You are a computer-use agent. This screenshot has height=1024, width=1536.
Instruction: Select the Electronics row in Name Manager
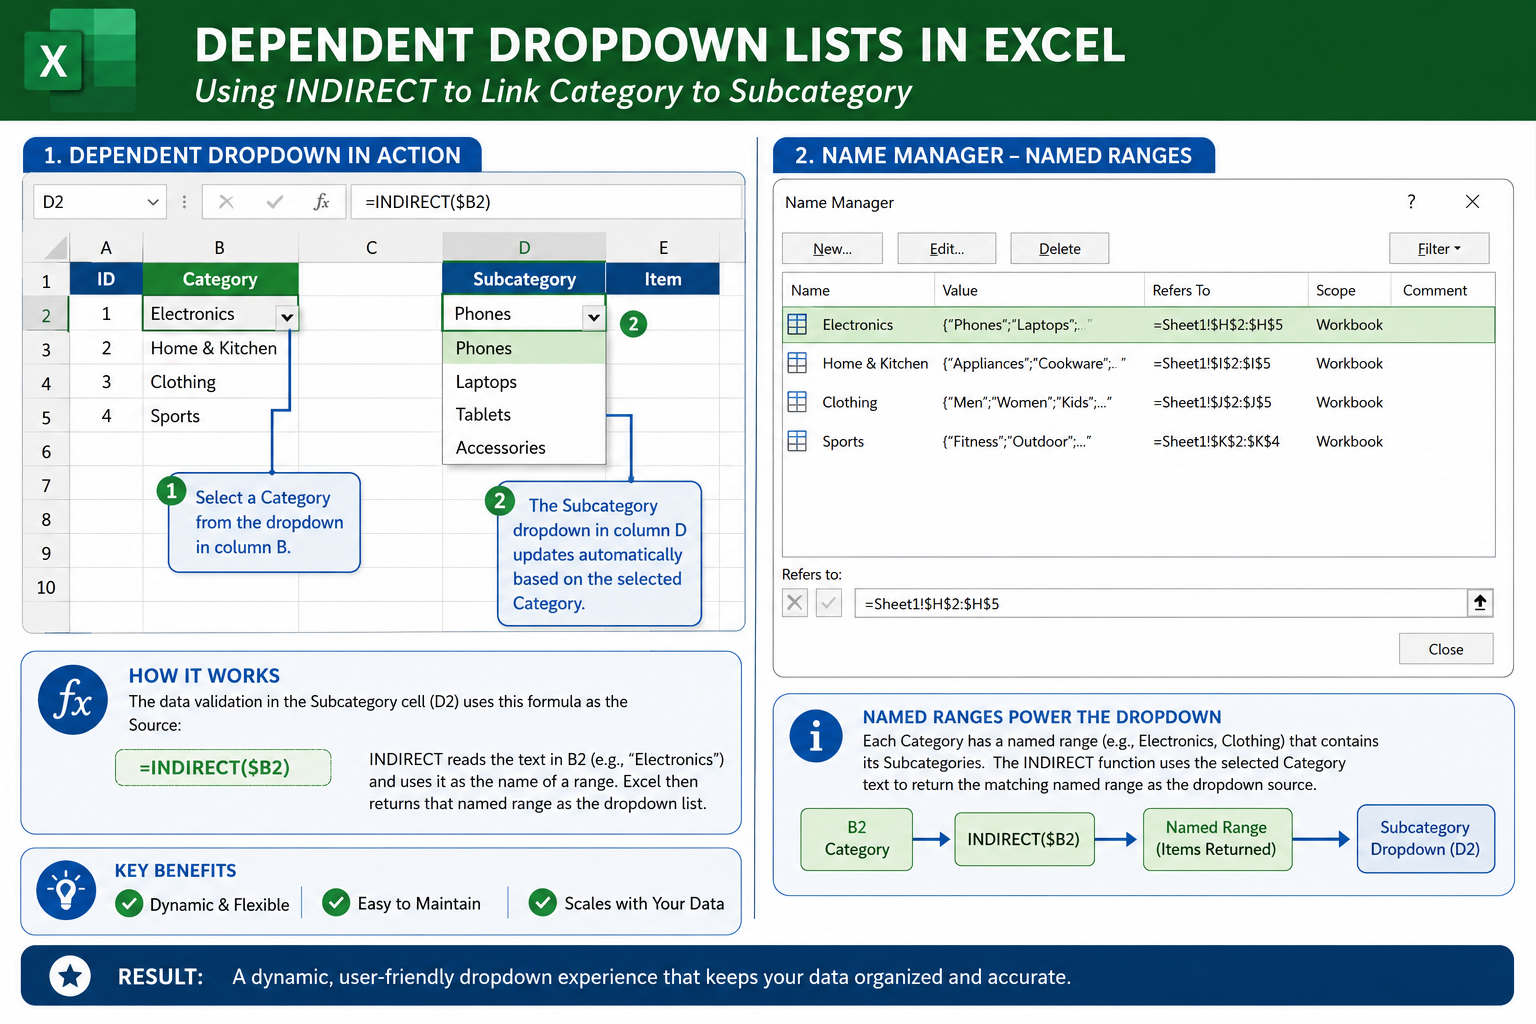pyautogui.click(x=1138, y=325)
